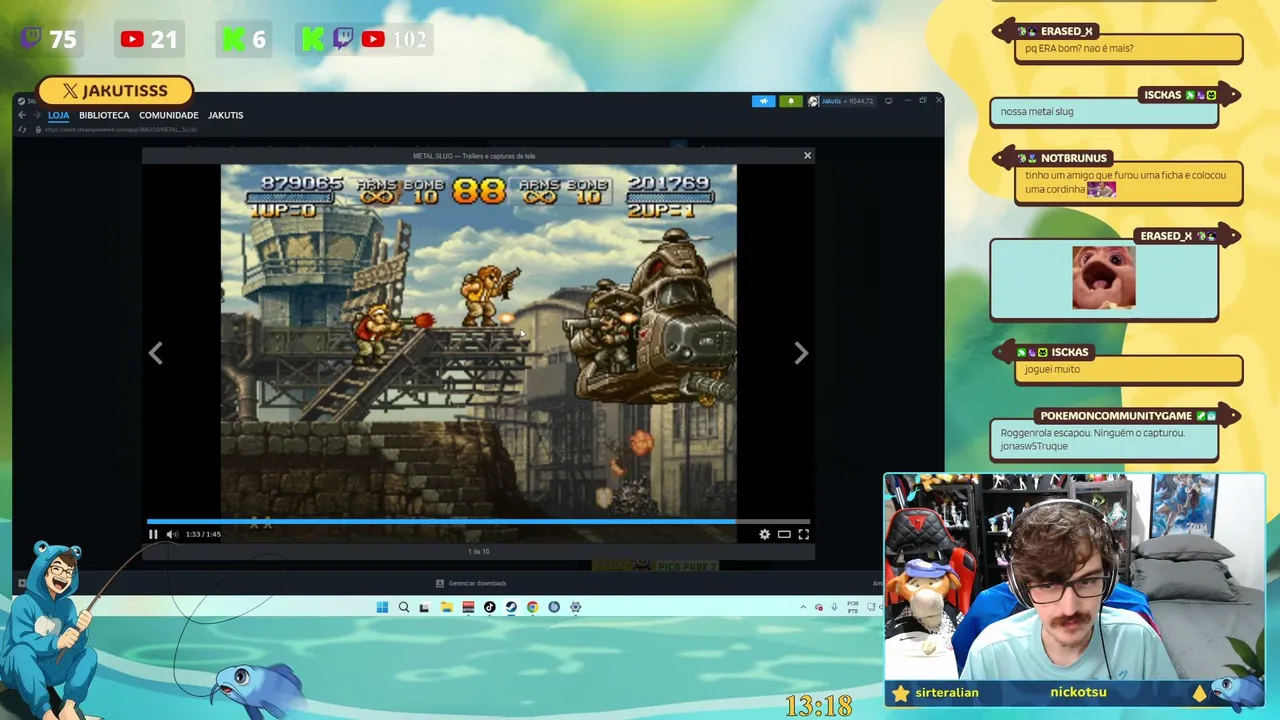Open the LOJA tab in Steam

point(58,115)
